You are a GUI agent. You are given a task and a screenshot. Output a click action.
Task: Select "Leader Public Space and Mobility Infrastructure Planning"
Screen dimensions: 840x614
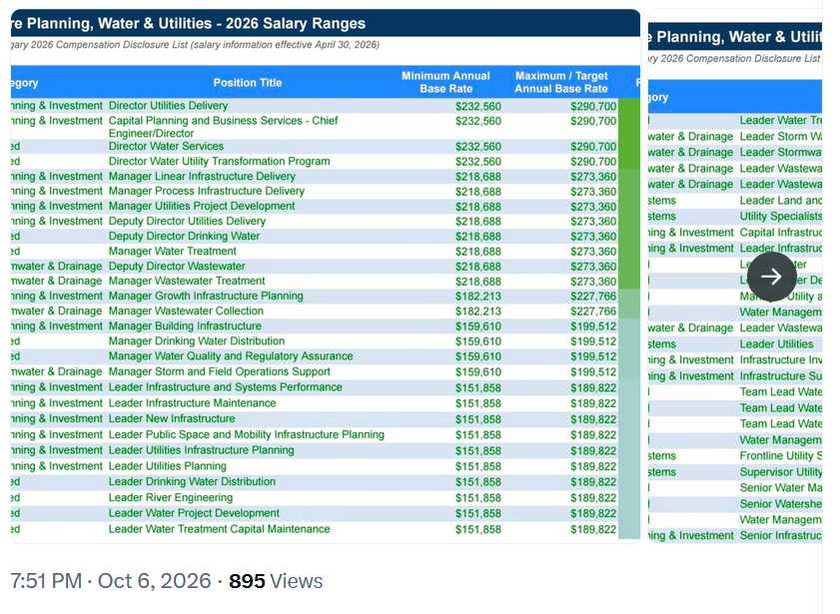pyautogui.click(x=246, y=435)
